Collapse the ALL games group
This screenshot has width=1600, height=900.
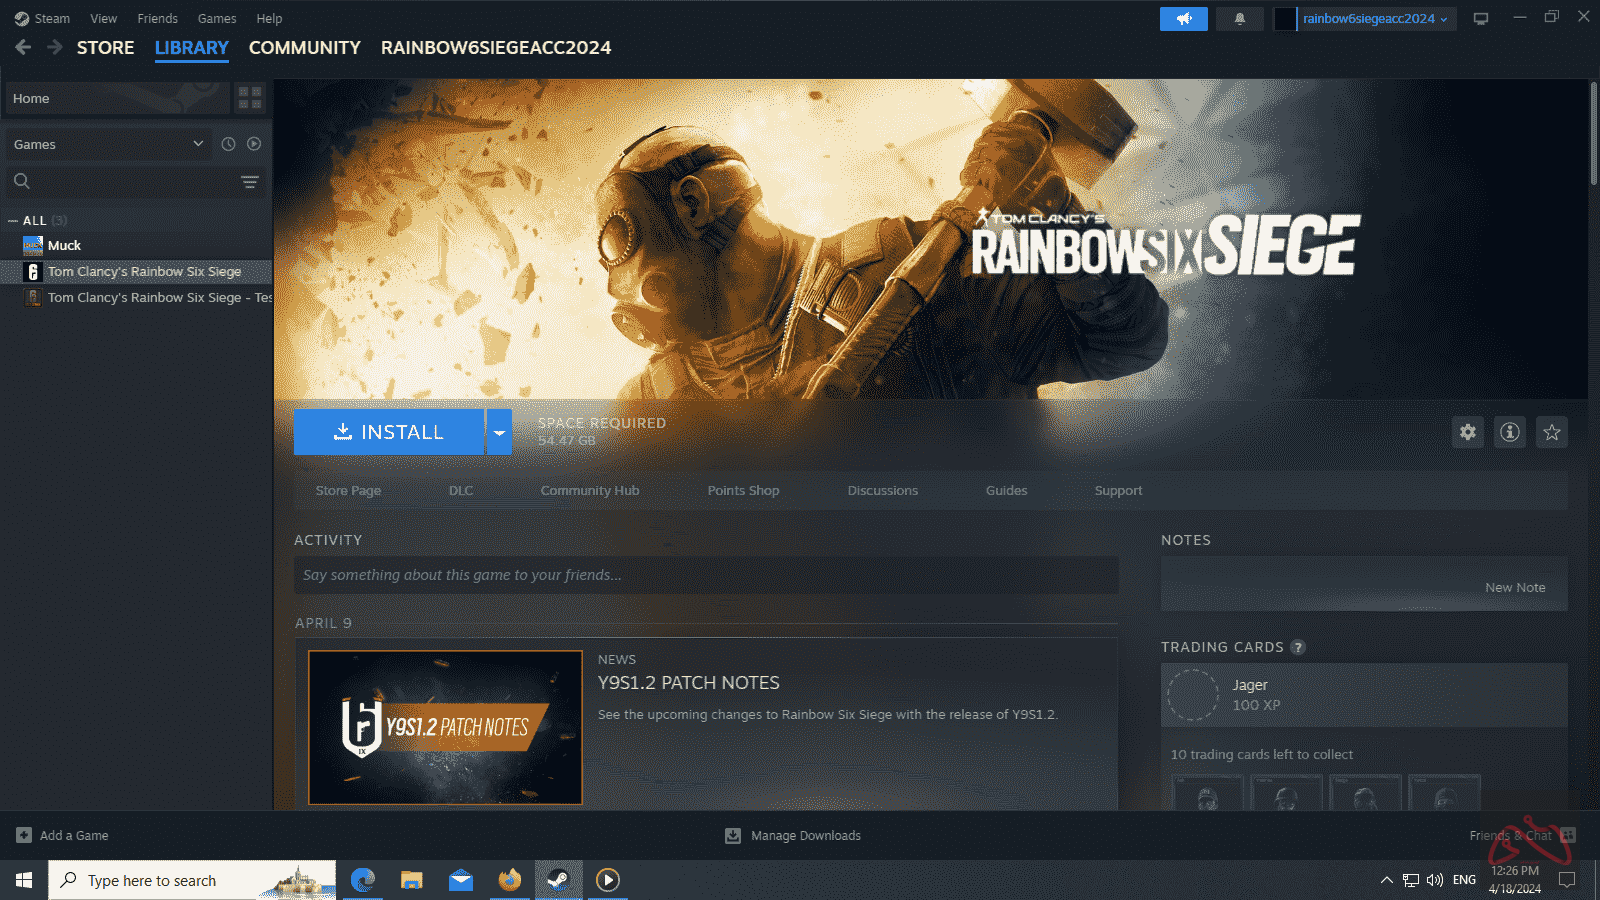click(x=12, y=220)
